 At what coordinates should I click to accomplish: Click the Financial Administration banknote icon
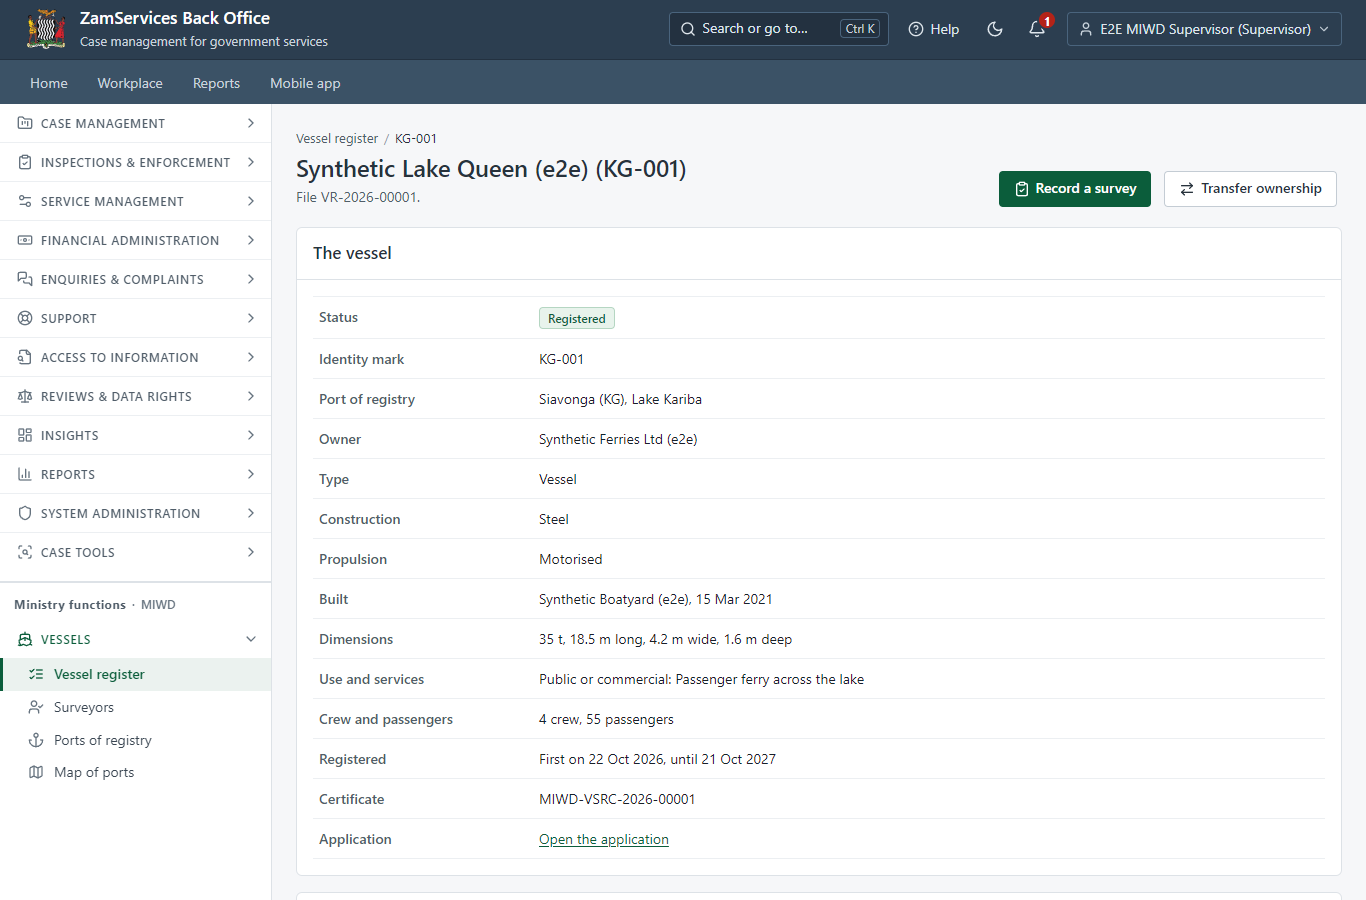point(25,240)
